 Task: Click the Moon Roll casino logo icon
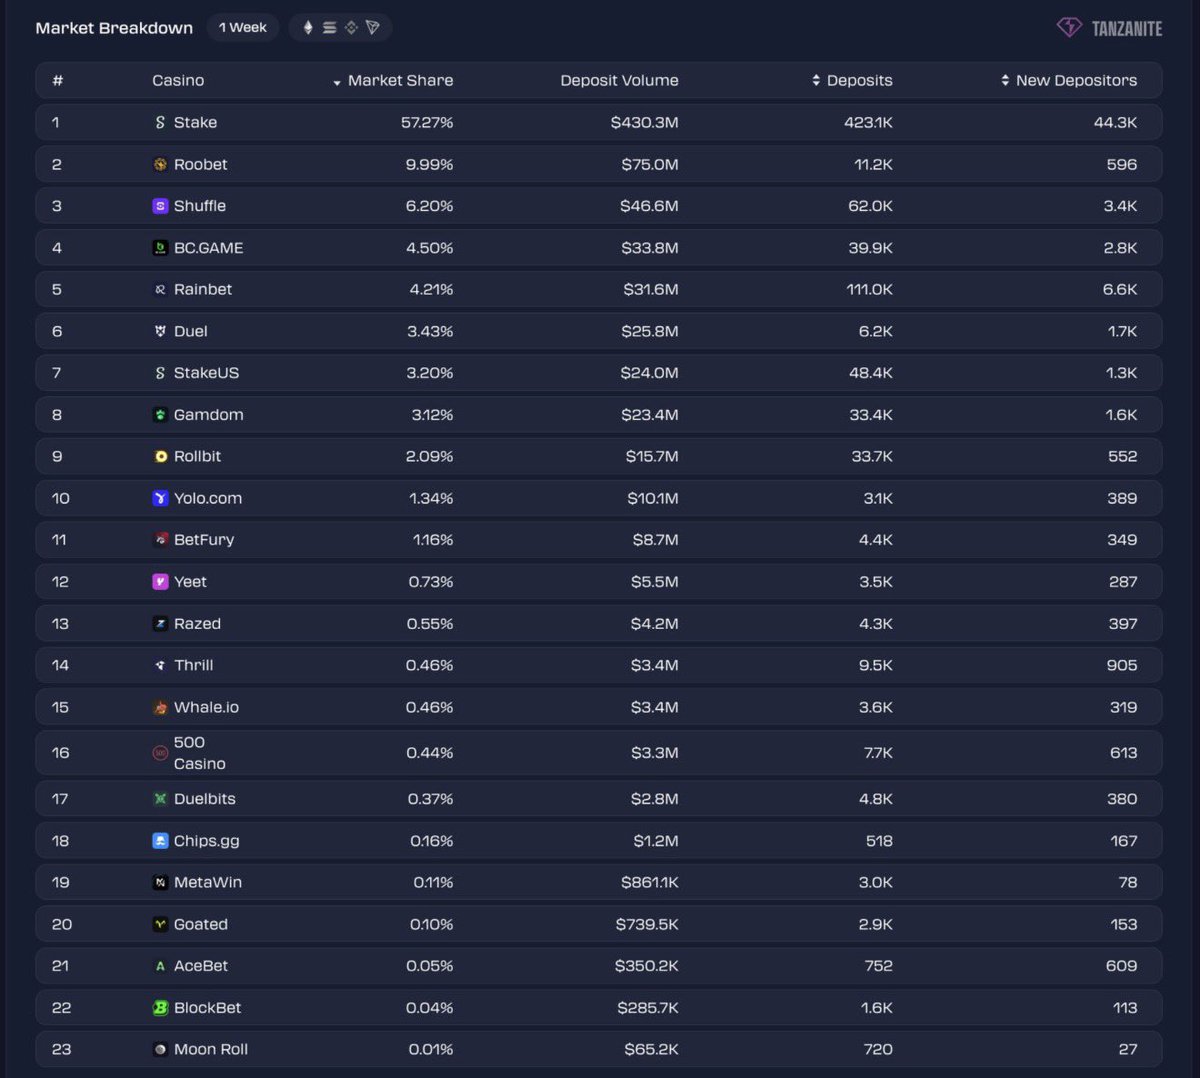pyautogui.click(x=160, y=1050)
